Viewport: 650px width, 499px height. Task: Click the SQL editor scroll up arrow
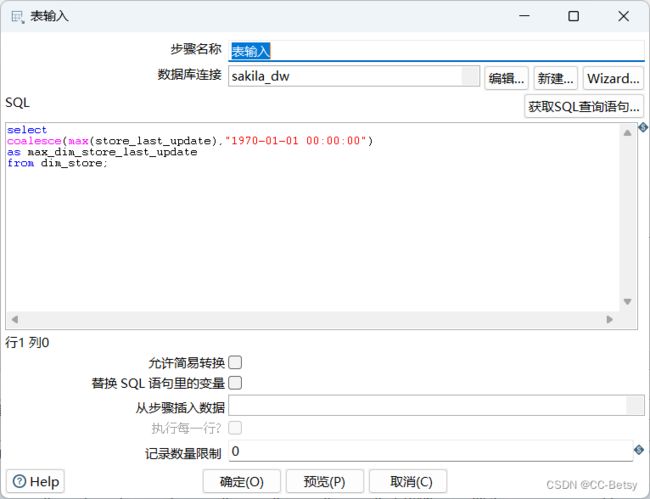628,133
